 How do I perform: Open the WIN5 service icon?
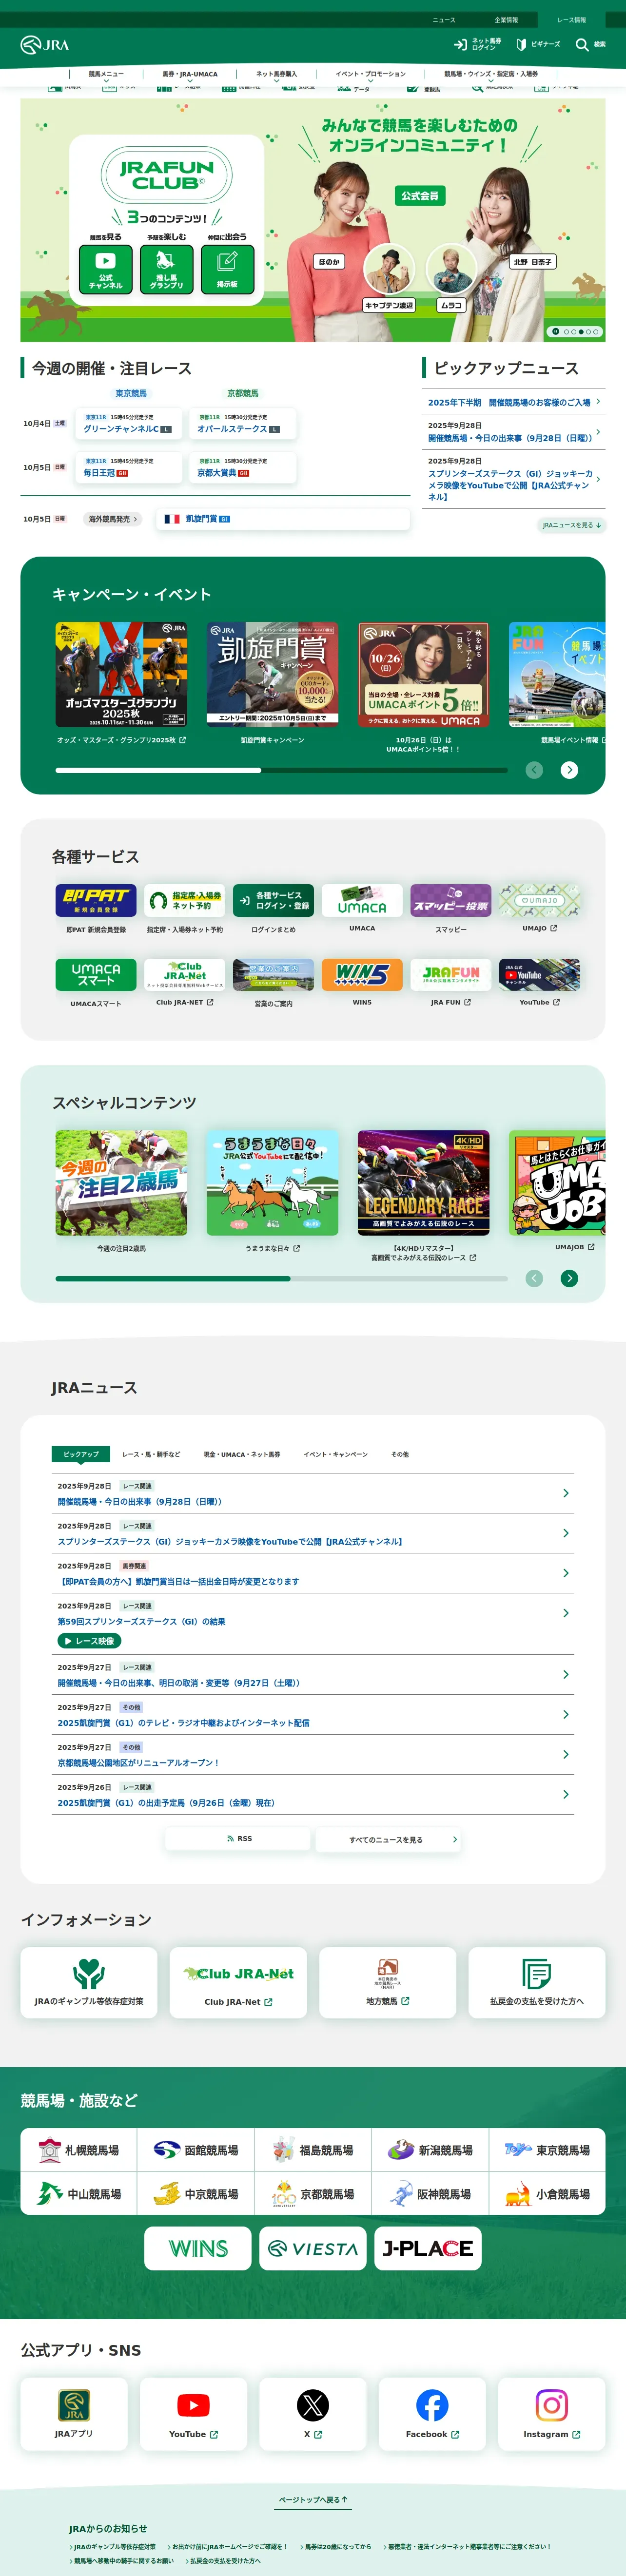[x=362, y=974]
